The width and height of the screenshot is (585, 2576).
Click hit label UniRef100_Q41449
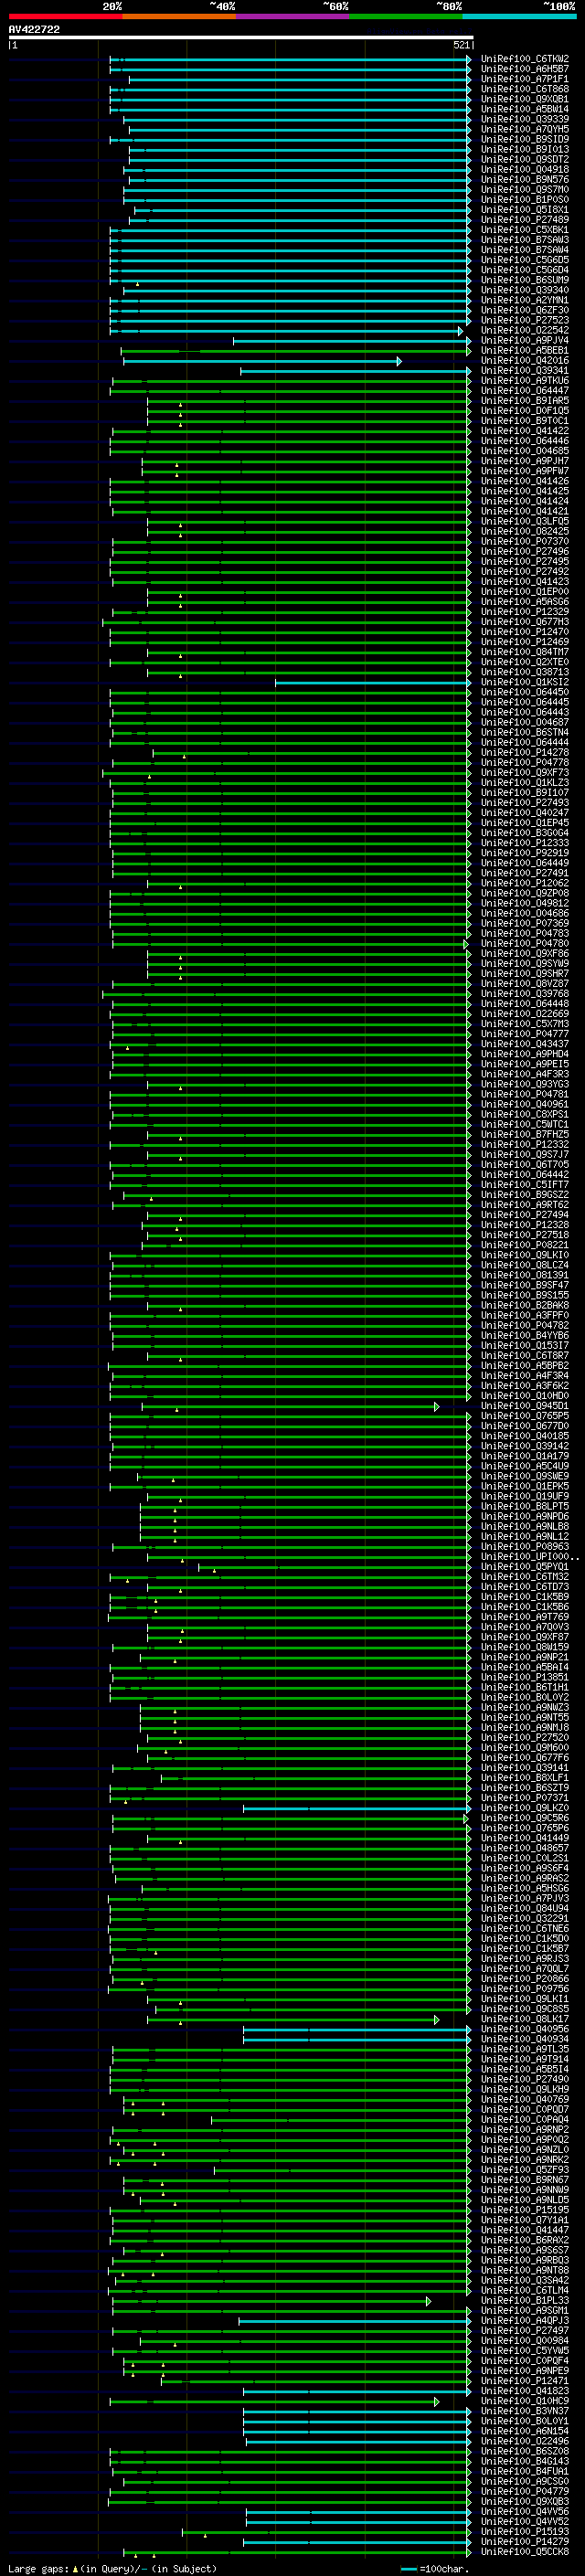[x=525, y=1838]
